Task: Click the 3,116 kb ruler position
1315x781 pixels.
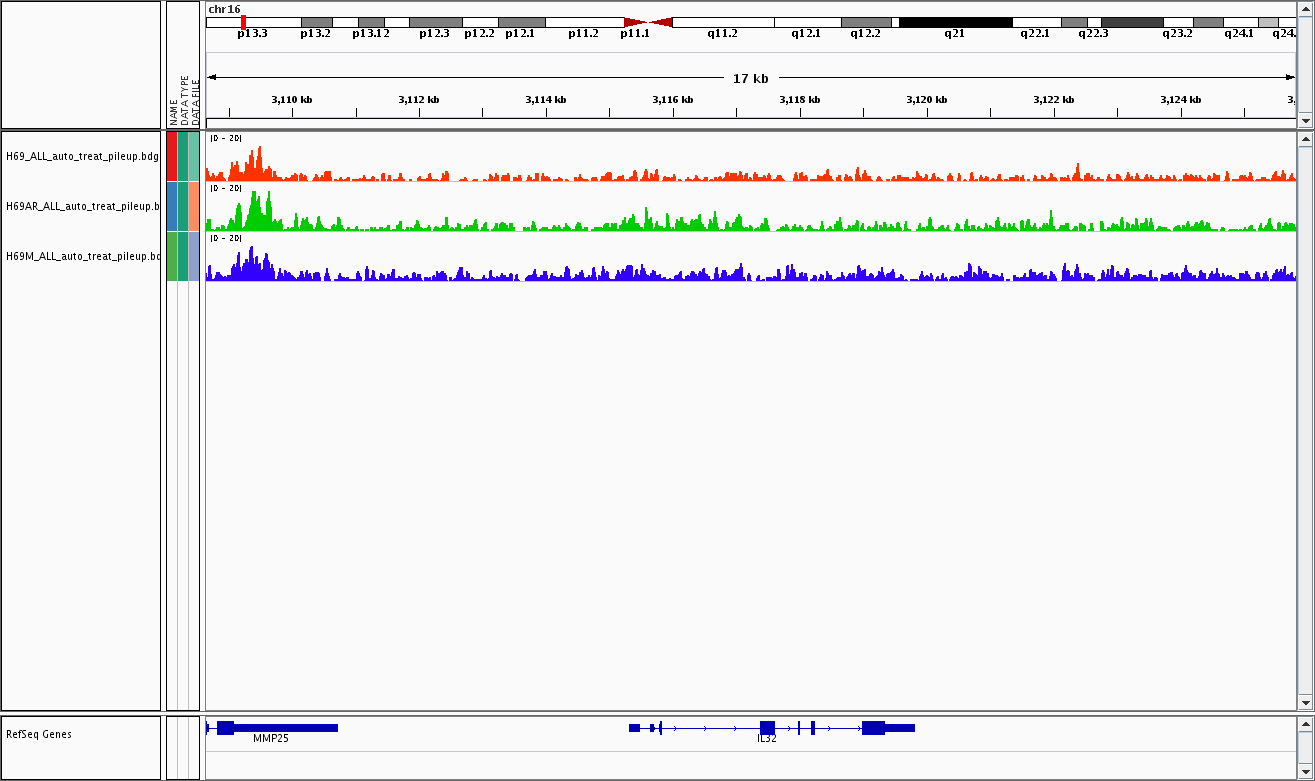Action: 672,100
